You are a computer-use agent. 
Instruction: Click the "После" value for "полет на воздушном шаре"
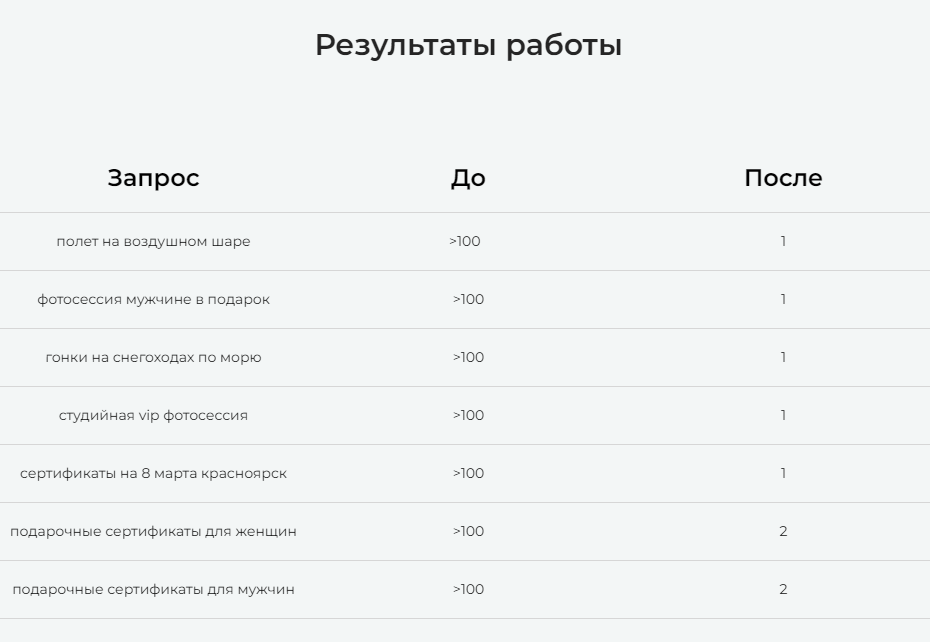783,241
